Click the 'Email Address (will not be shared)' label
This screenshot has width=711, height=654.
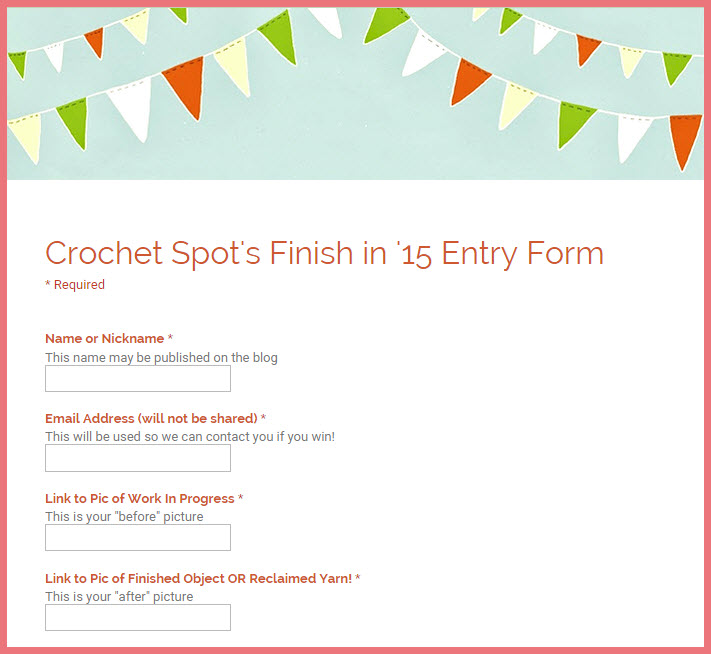151,418
